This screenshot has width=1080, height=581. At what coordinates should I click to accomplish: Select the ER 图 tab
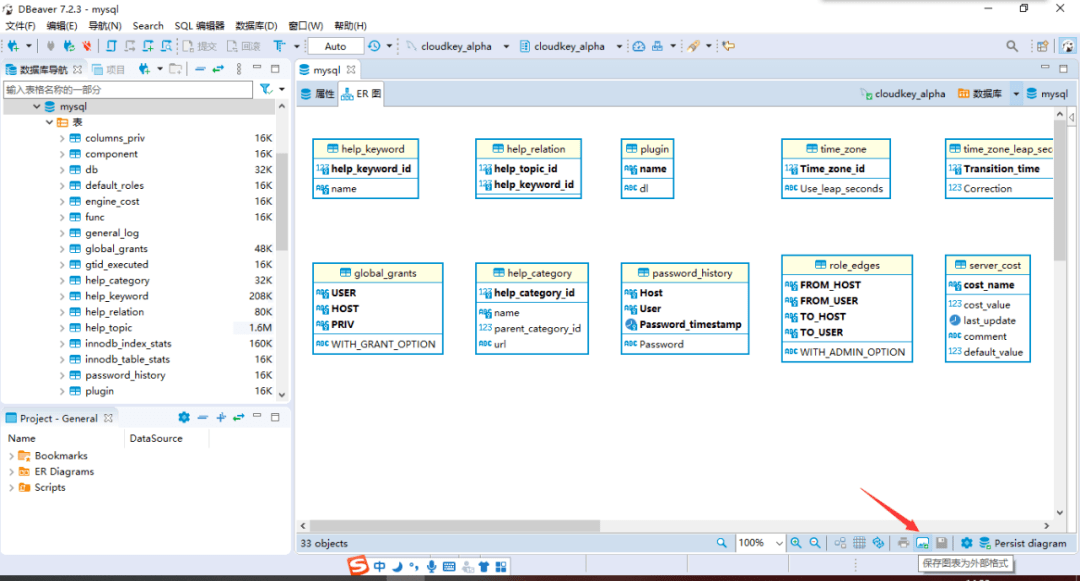click(362, 94)
